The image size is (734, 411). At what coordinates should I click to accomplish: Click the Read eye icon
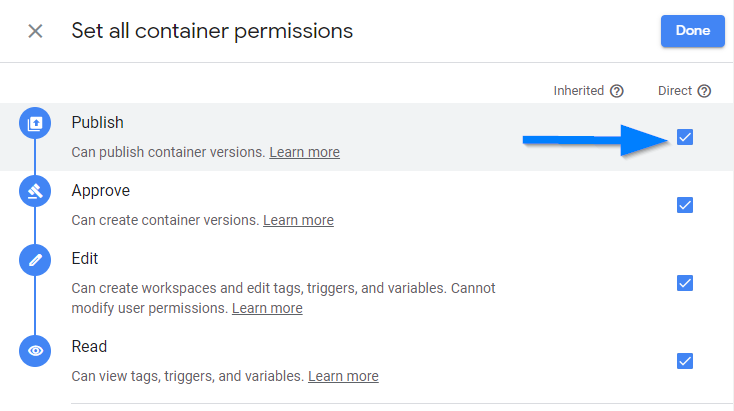[35, 351]
